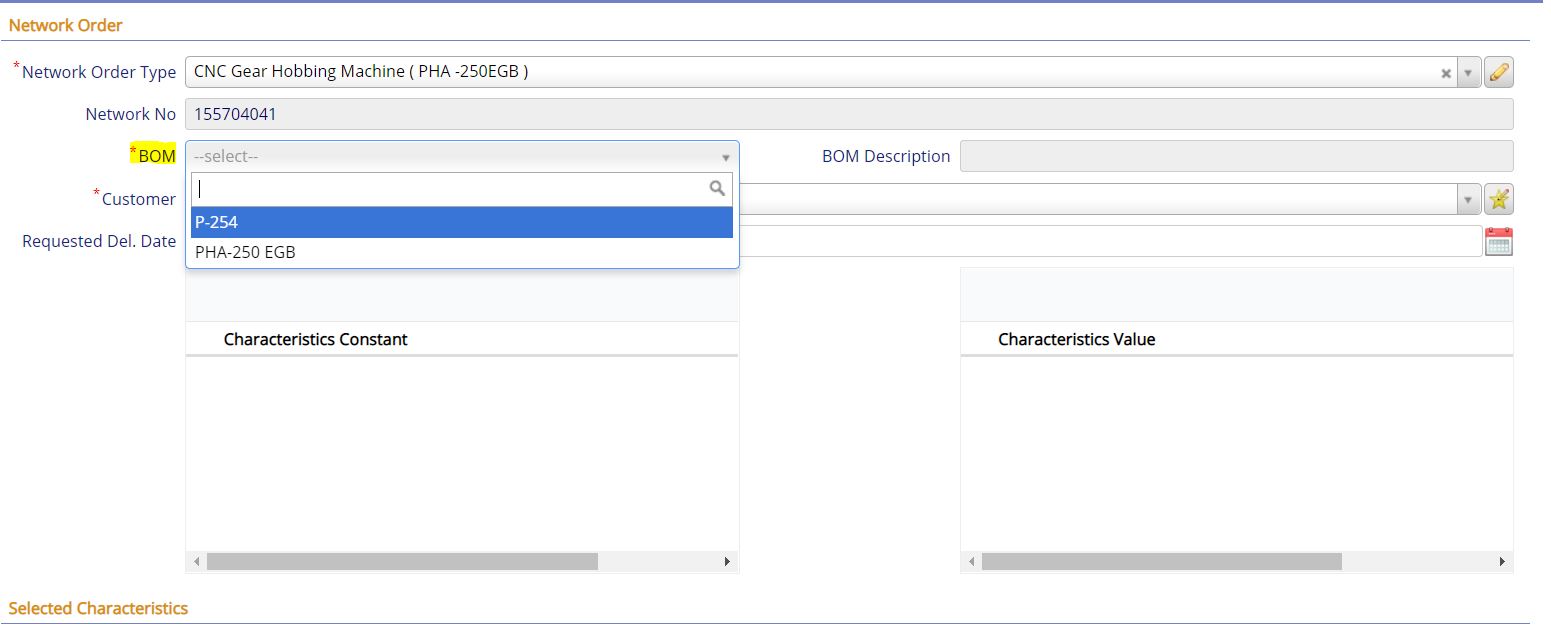The width and height of the screenshot is (1551, 628).
Task: Clear the Network Order Type selection with x
Action: 1446,73
